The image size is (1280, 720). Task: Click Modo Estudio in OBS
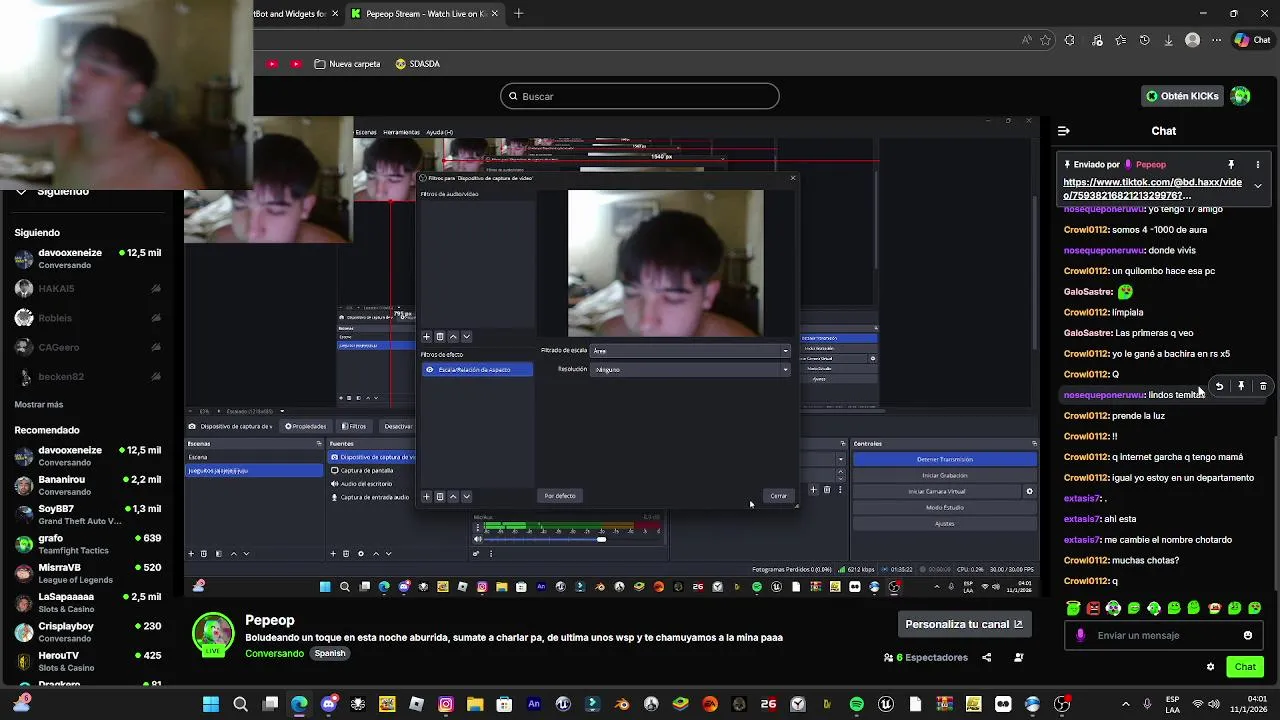point(944,508)
